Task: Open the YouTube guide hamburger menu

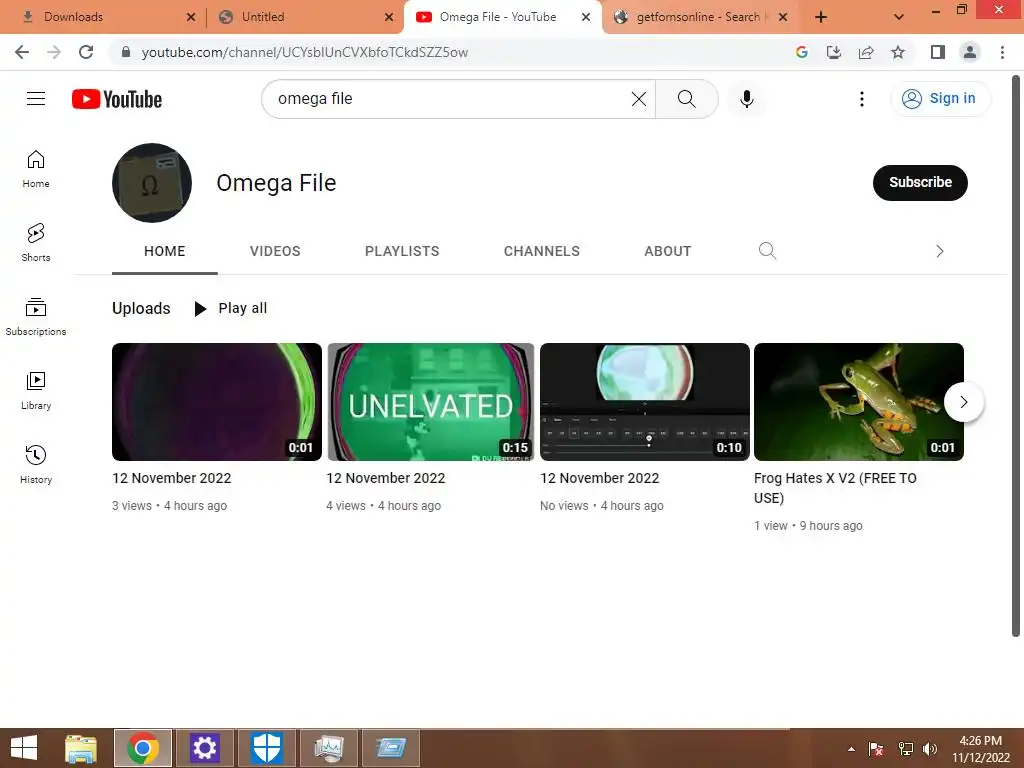Action: click(x=36, y=99)
